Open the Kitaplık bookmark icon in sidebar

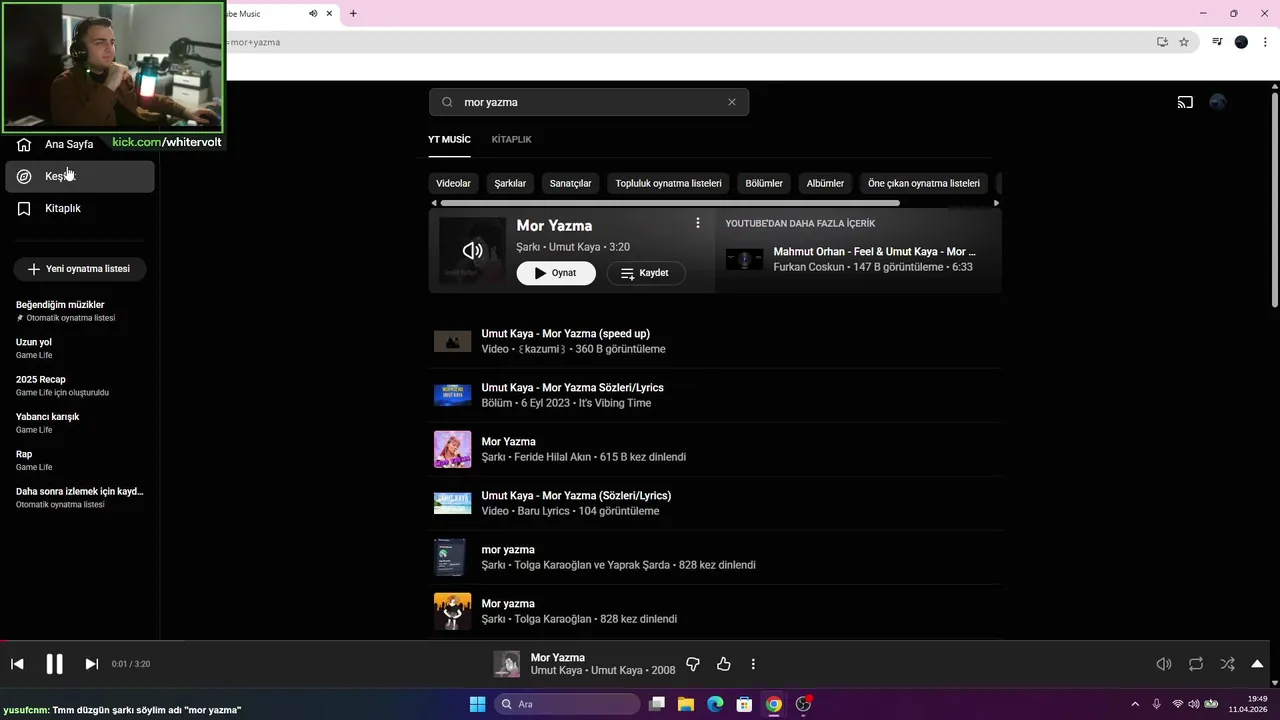[x=24, y=208]
